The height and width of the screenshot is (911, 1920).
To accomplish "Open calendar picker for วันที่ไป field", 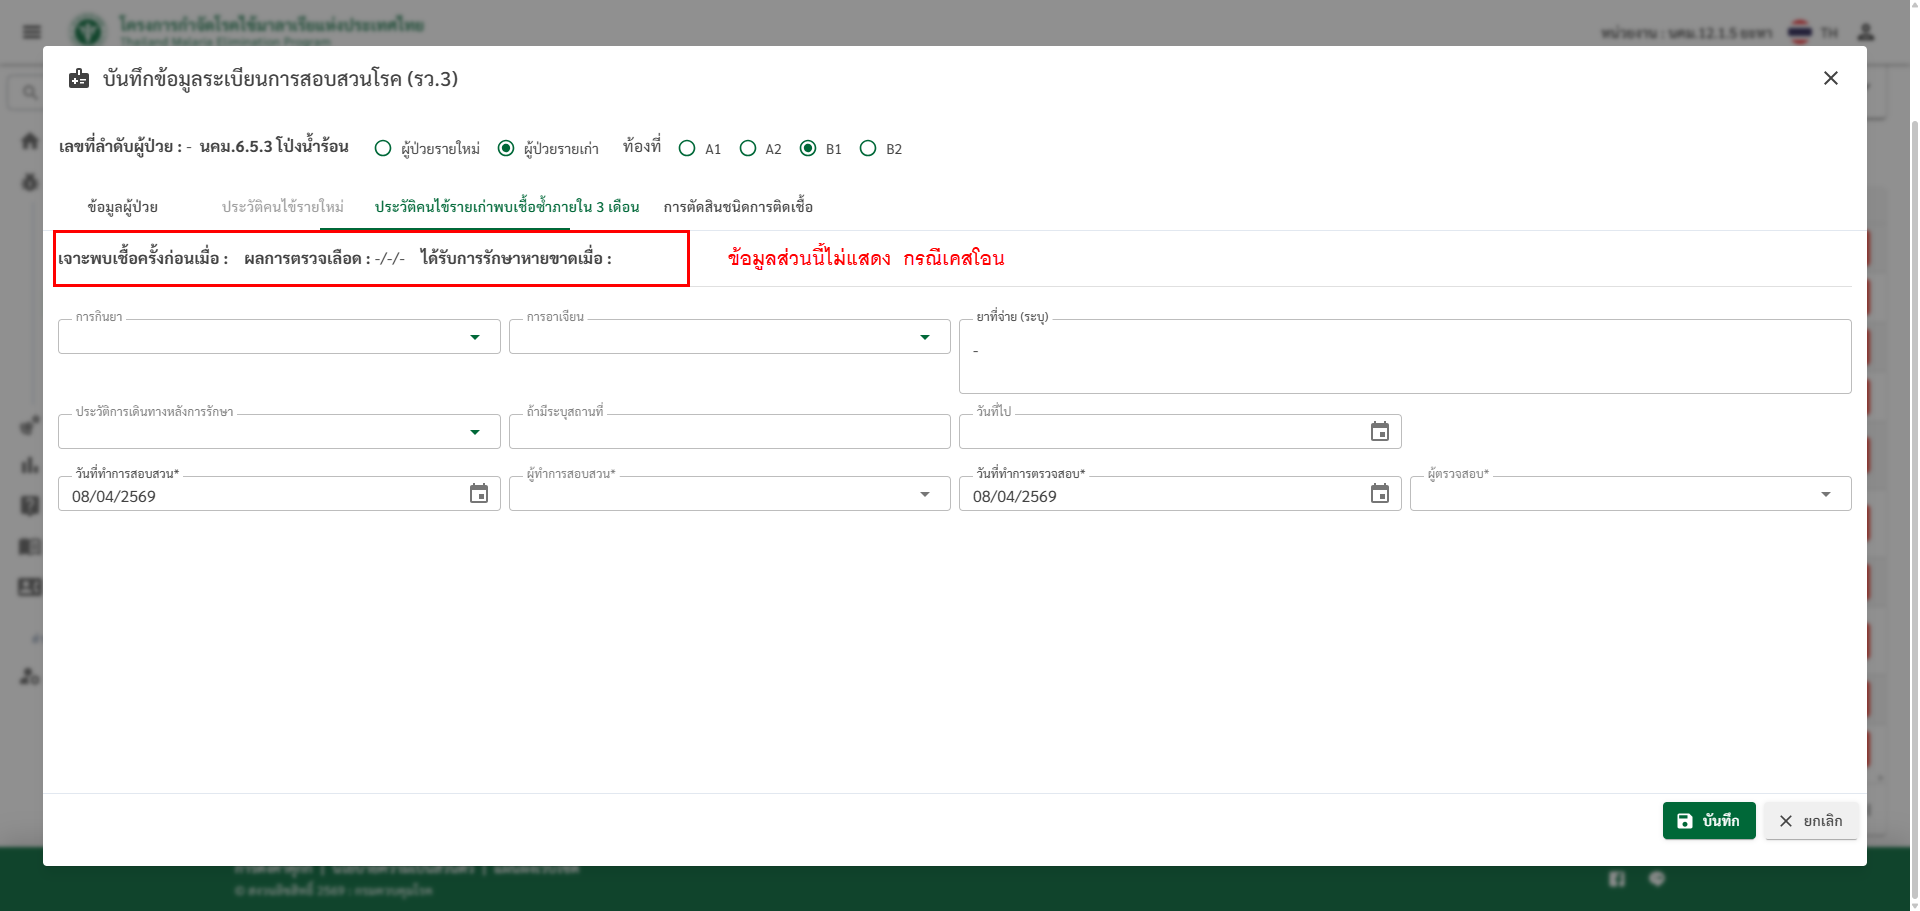I will coord(1379,432).
